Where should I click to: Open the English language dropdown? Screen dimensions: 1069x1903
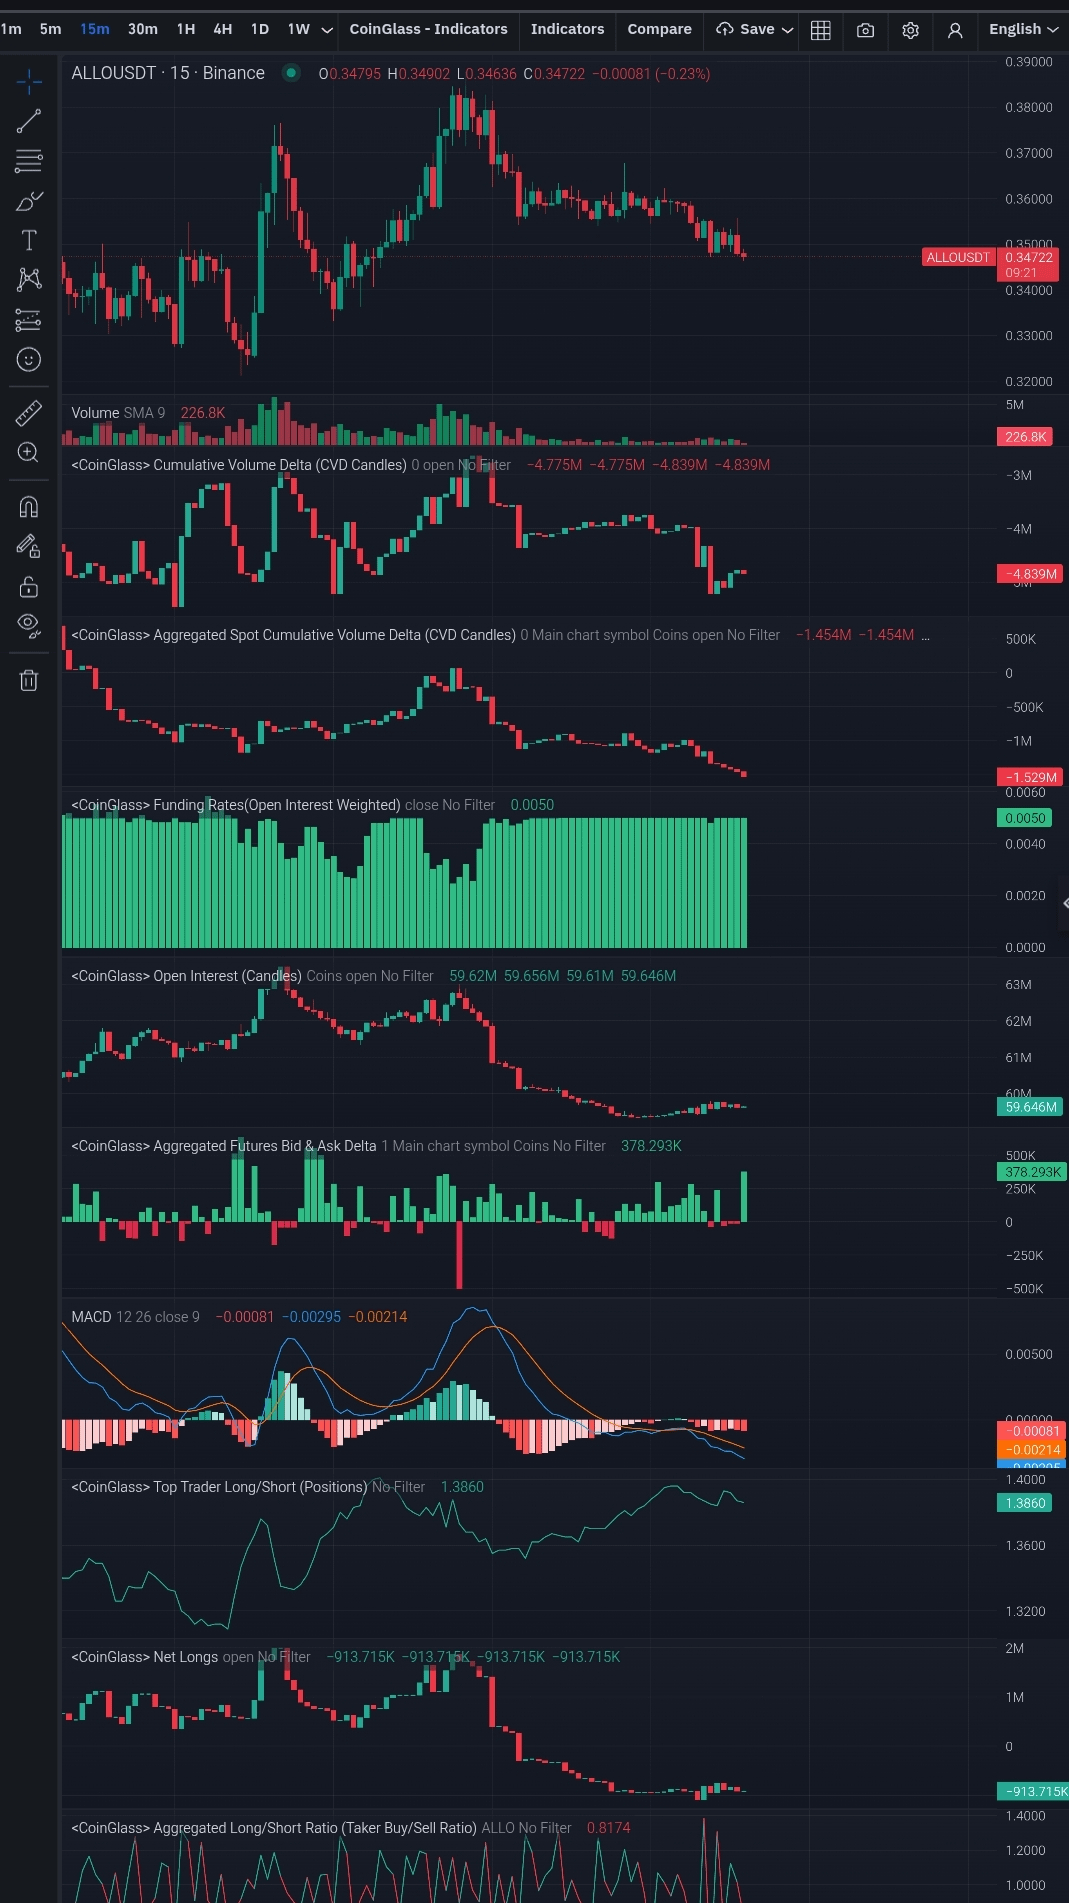point(1023,29)
